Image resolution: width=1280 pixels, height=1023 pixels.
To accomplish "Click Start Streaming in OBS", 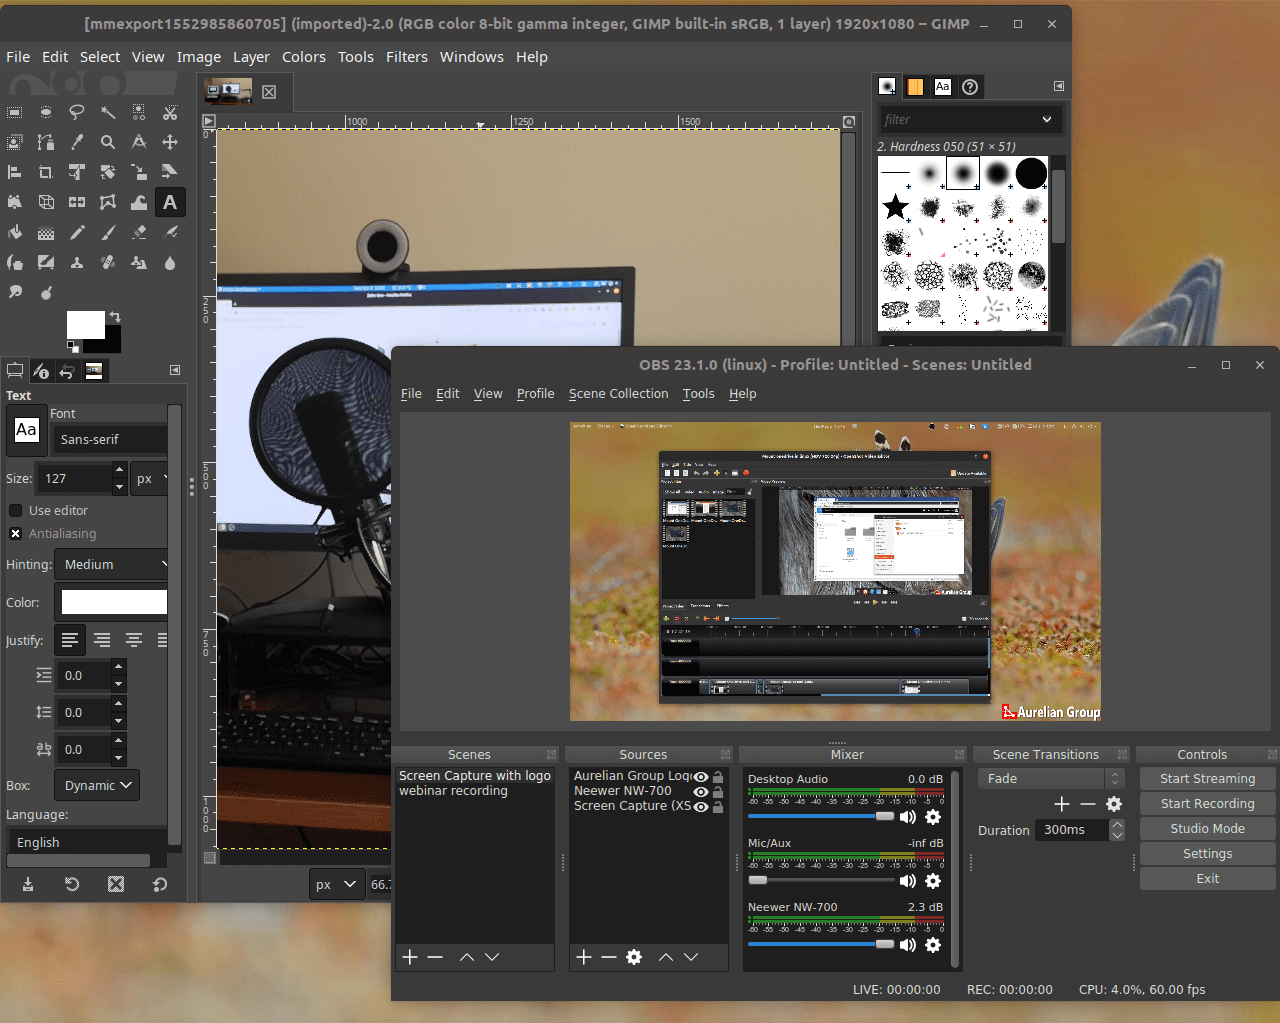I will pos(1207,779).
